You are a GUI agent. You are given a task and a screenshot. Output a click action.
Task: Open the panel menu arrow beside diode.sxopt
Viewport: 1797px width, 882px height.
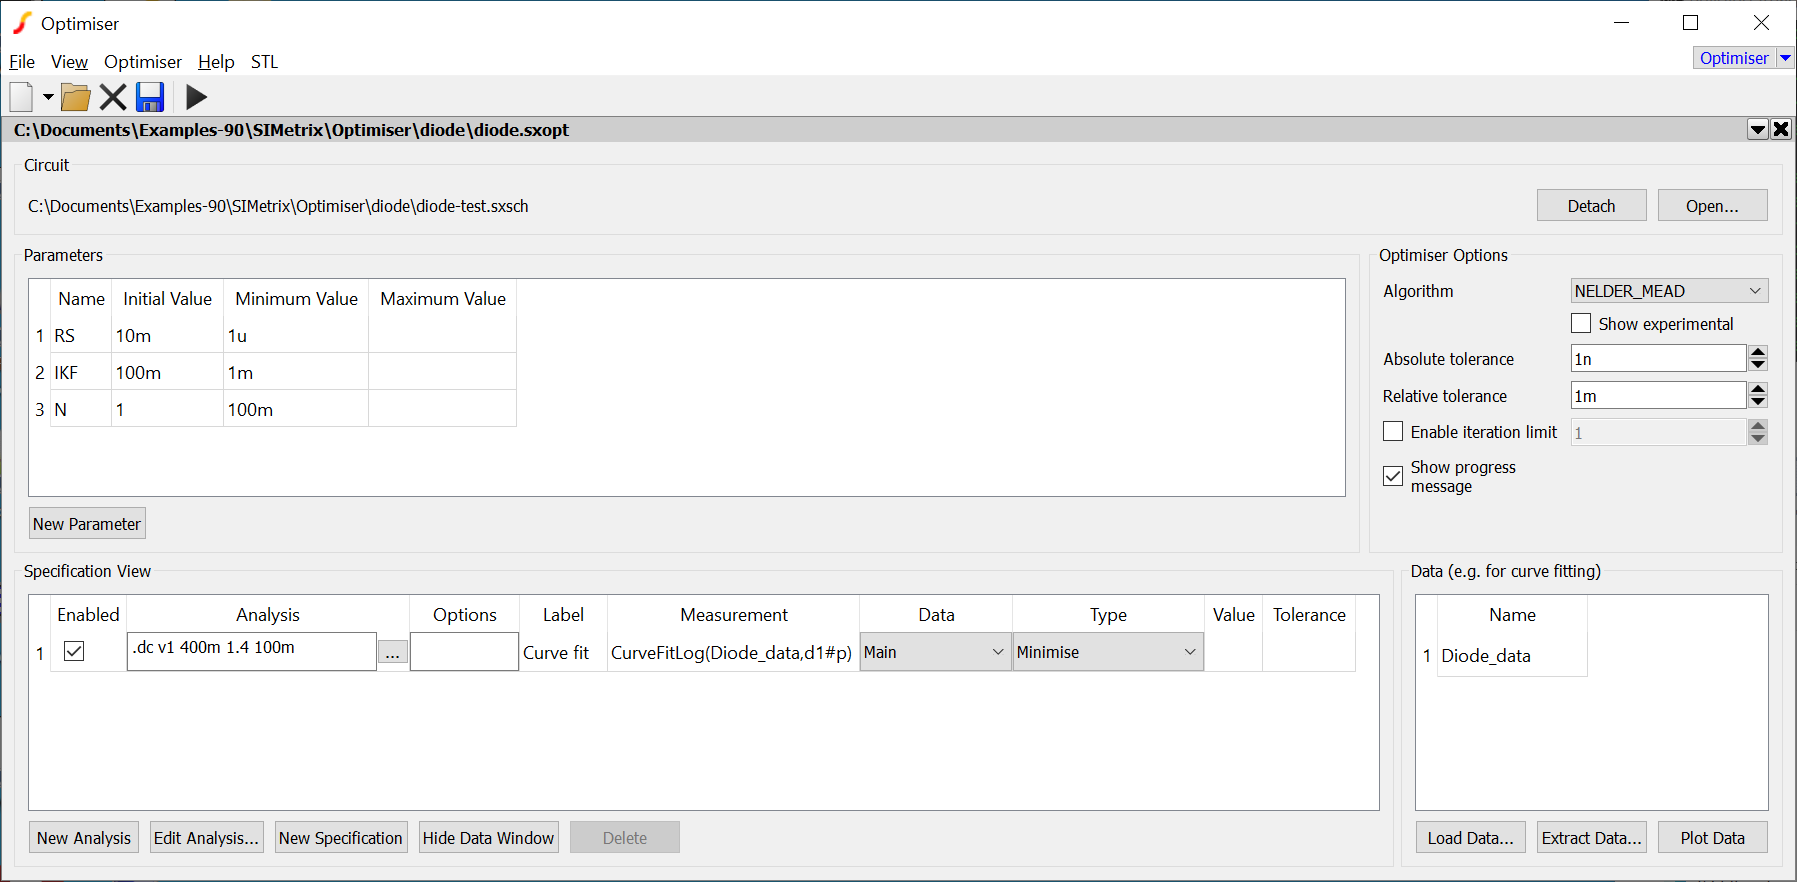1757,129
